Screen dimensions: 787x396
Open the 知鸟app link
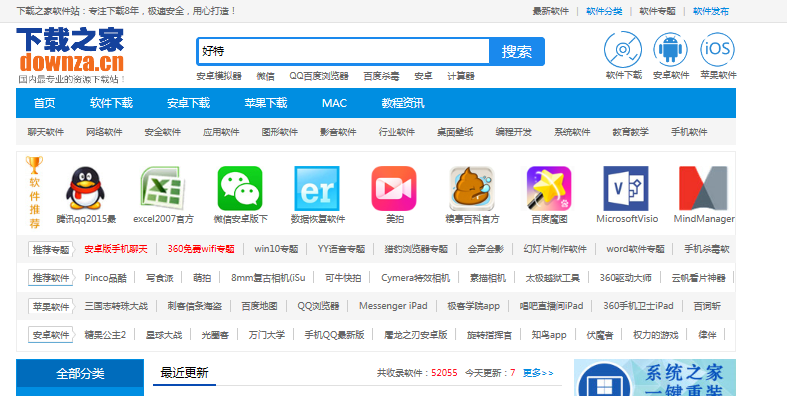pyautogui.click(x=549, y=335)
